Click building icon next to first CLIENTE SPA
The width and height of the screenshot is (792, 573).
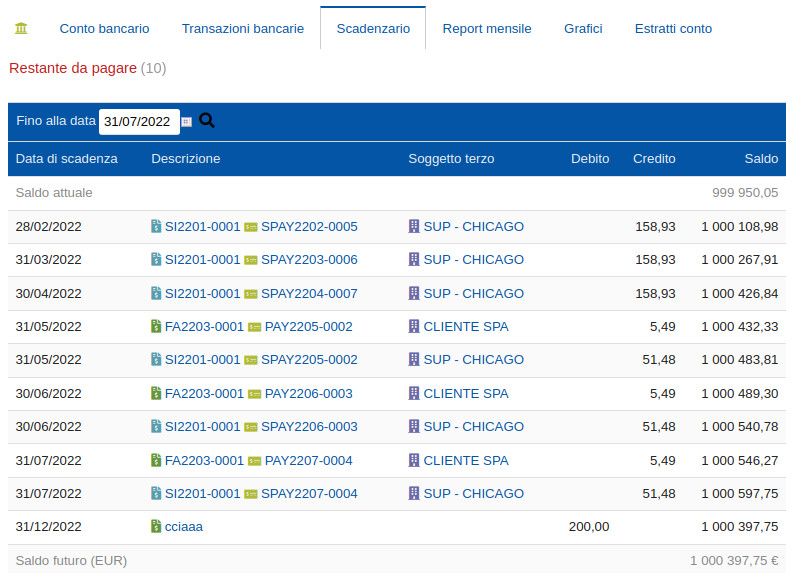414,327
